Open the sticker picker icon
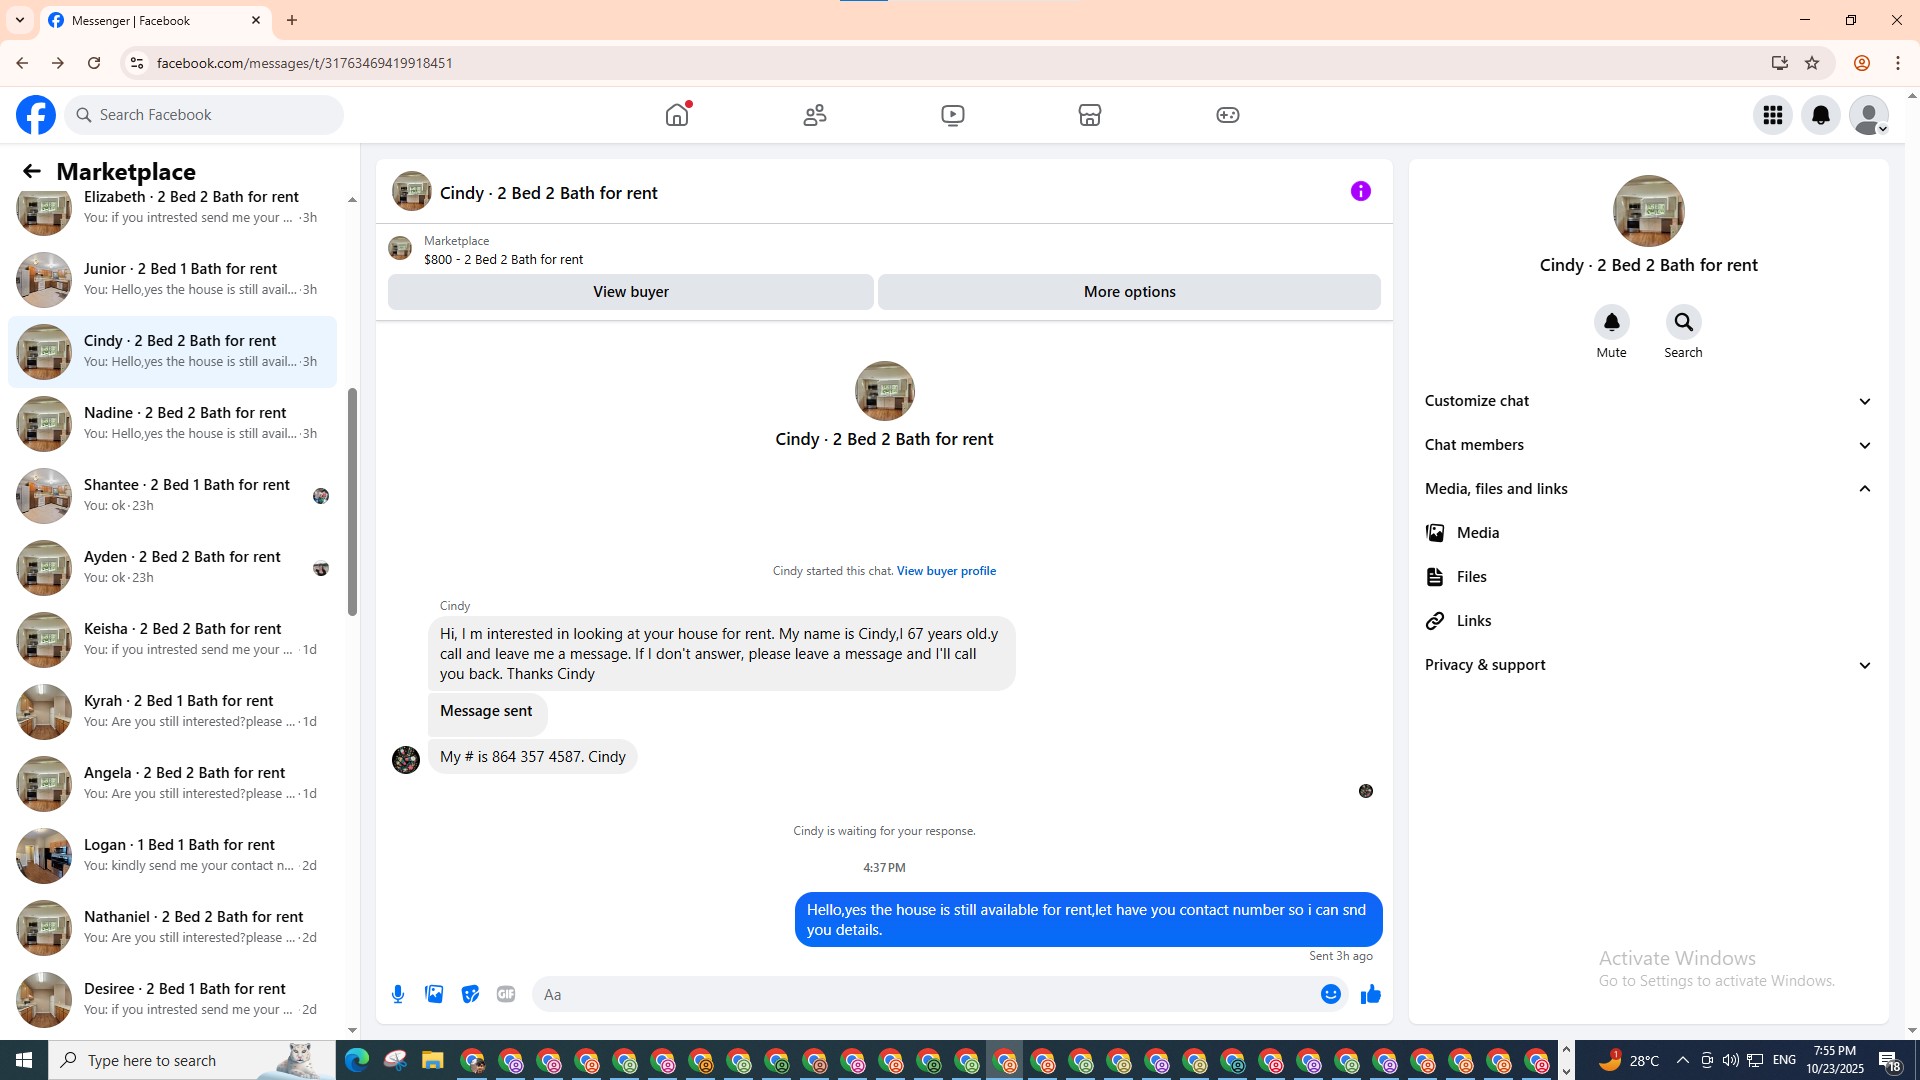Image resolution: width=1920 pixels, height=1080 pixels. (x=470, y=994)
